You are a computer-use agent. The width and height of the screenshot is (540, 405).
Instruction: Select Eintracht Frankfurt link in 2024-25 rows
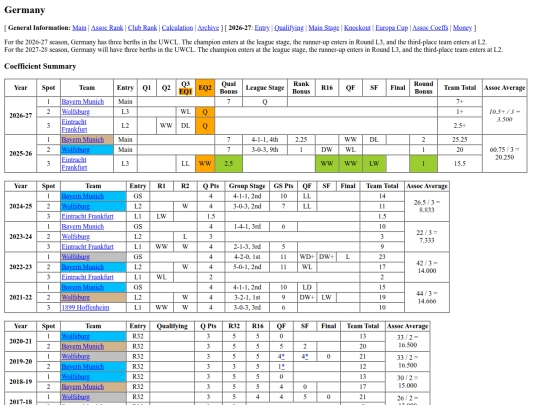pyautogui.click(x=87, y=216)
